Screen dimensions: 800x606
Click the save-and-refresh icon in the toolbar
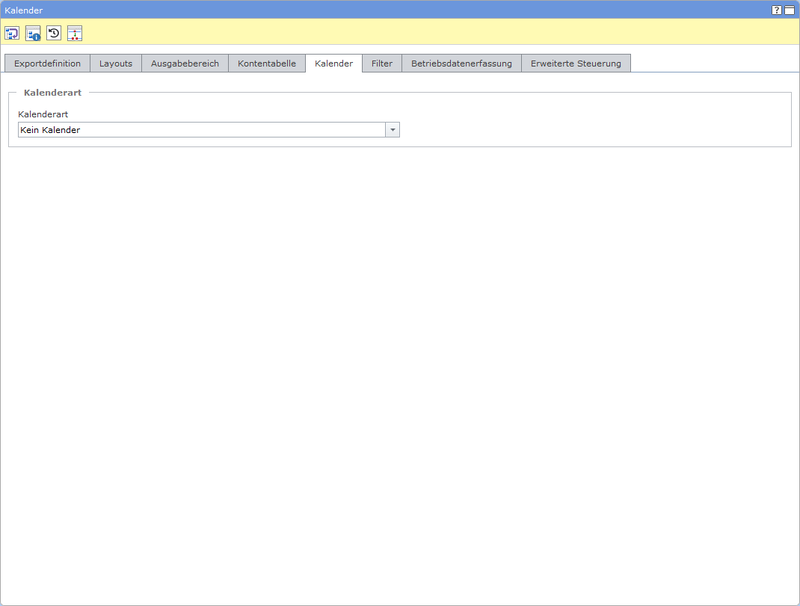point(12,33)
